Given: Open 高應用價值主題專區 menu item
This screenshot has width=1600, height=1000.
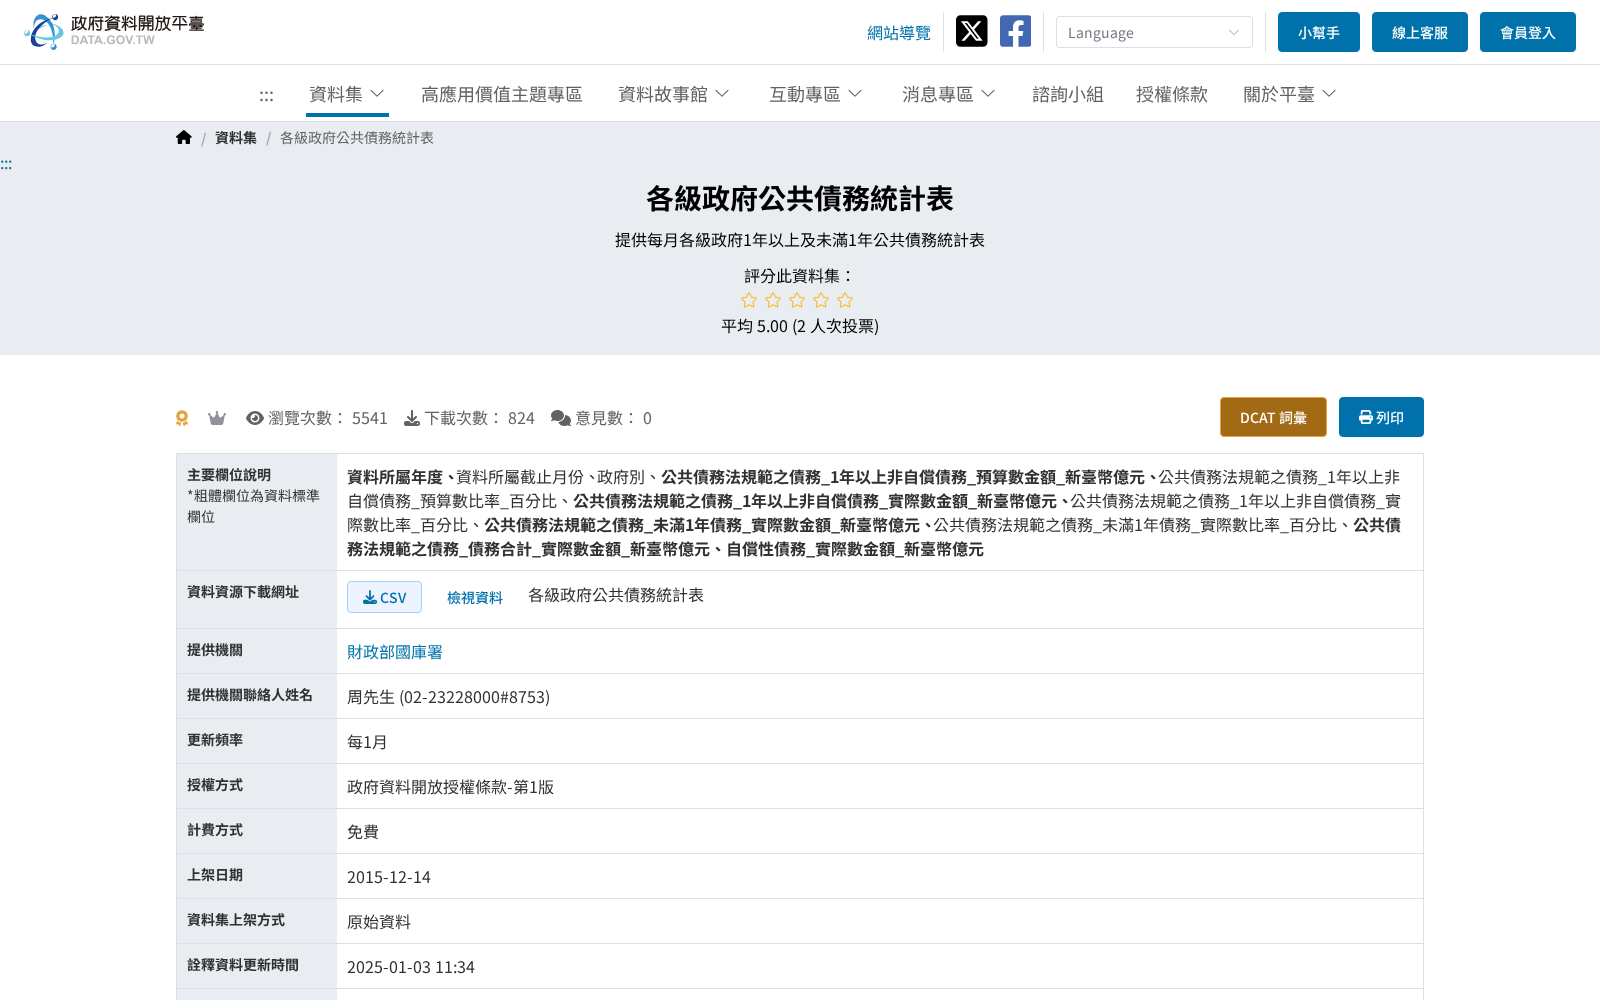Looking at the screenshot, I should point(502,94).
